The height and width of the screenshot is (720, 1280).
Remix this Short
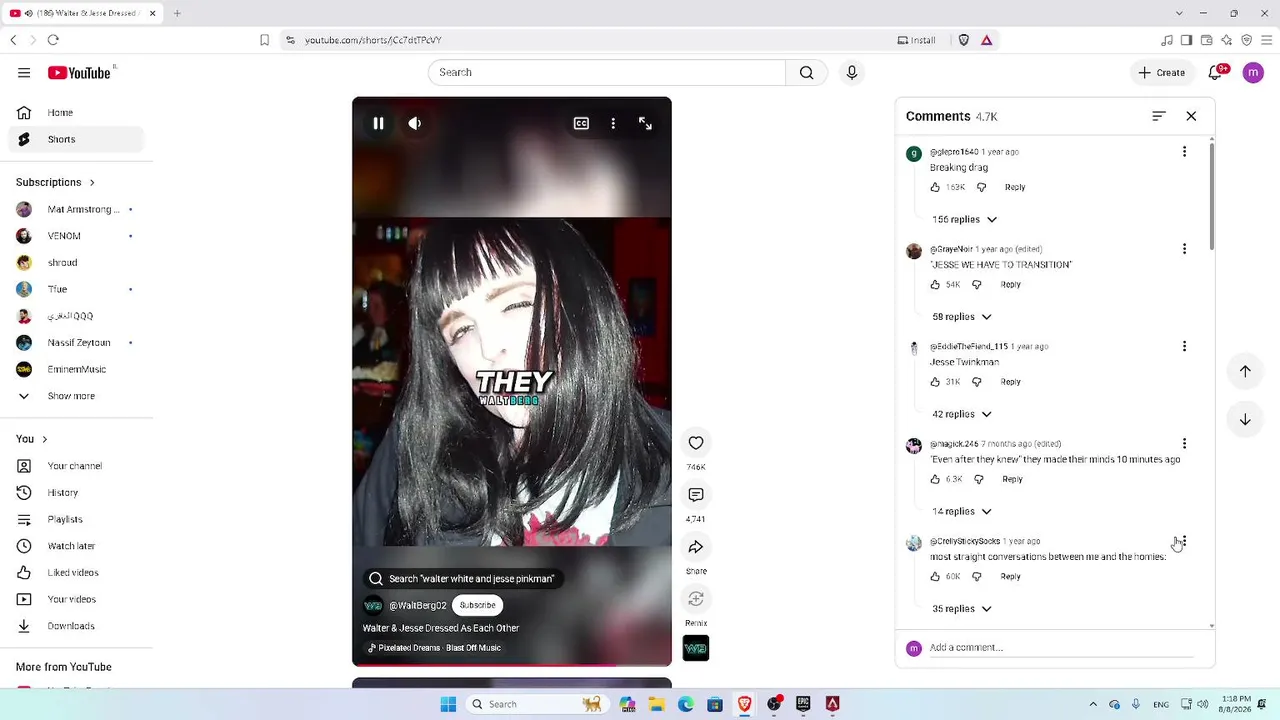[696, 599]
